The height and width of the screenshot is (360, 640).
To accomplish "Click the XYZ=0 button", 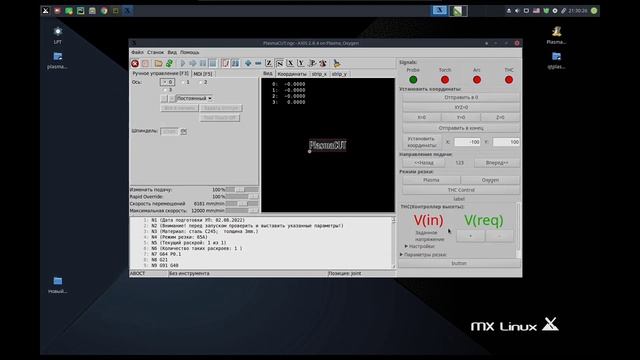I will click(x=461, y=107).
